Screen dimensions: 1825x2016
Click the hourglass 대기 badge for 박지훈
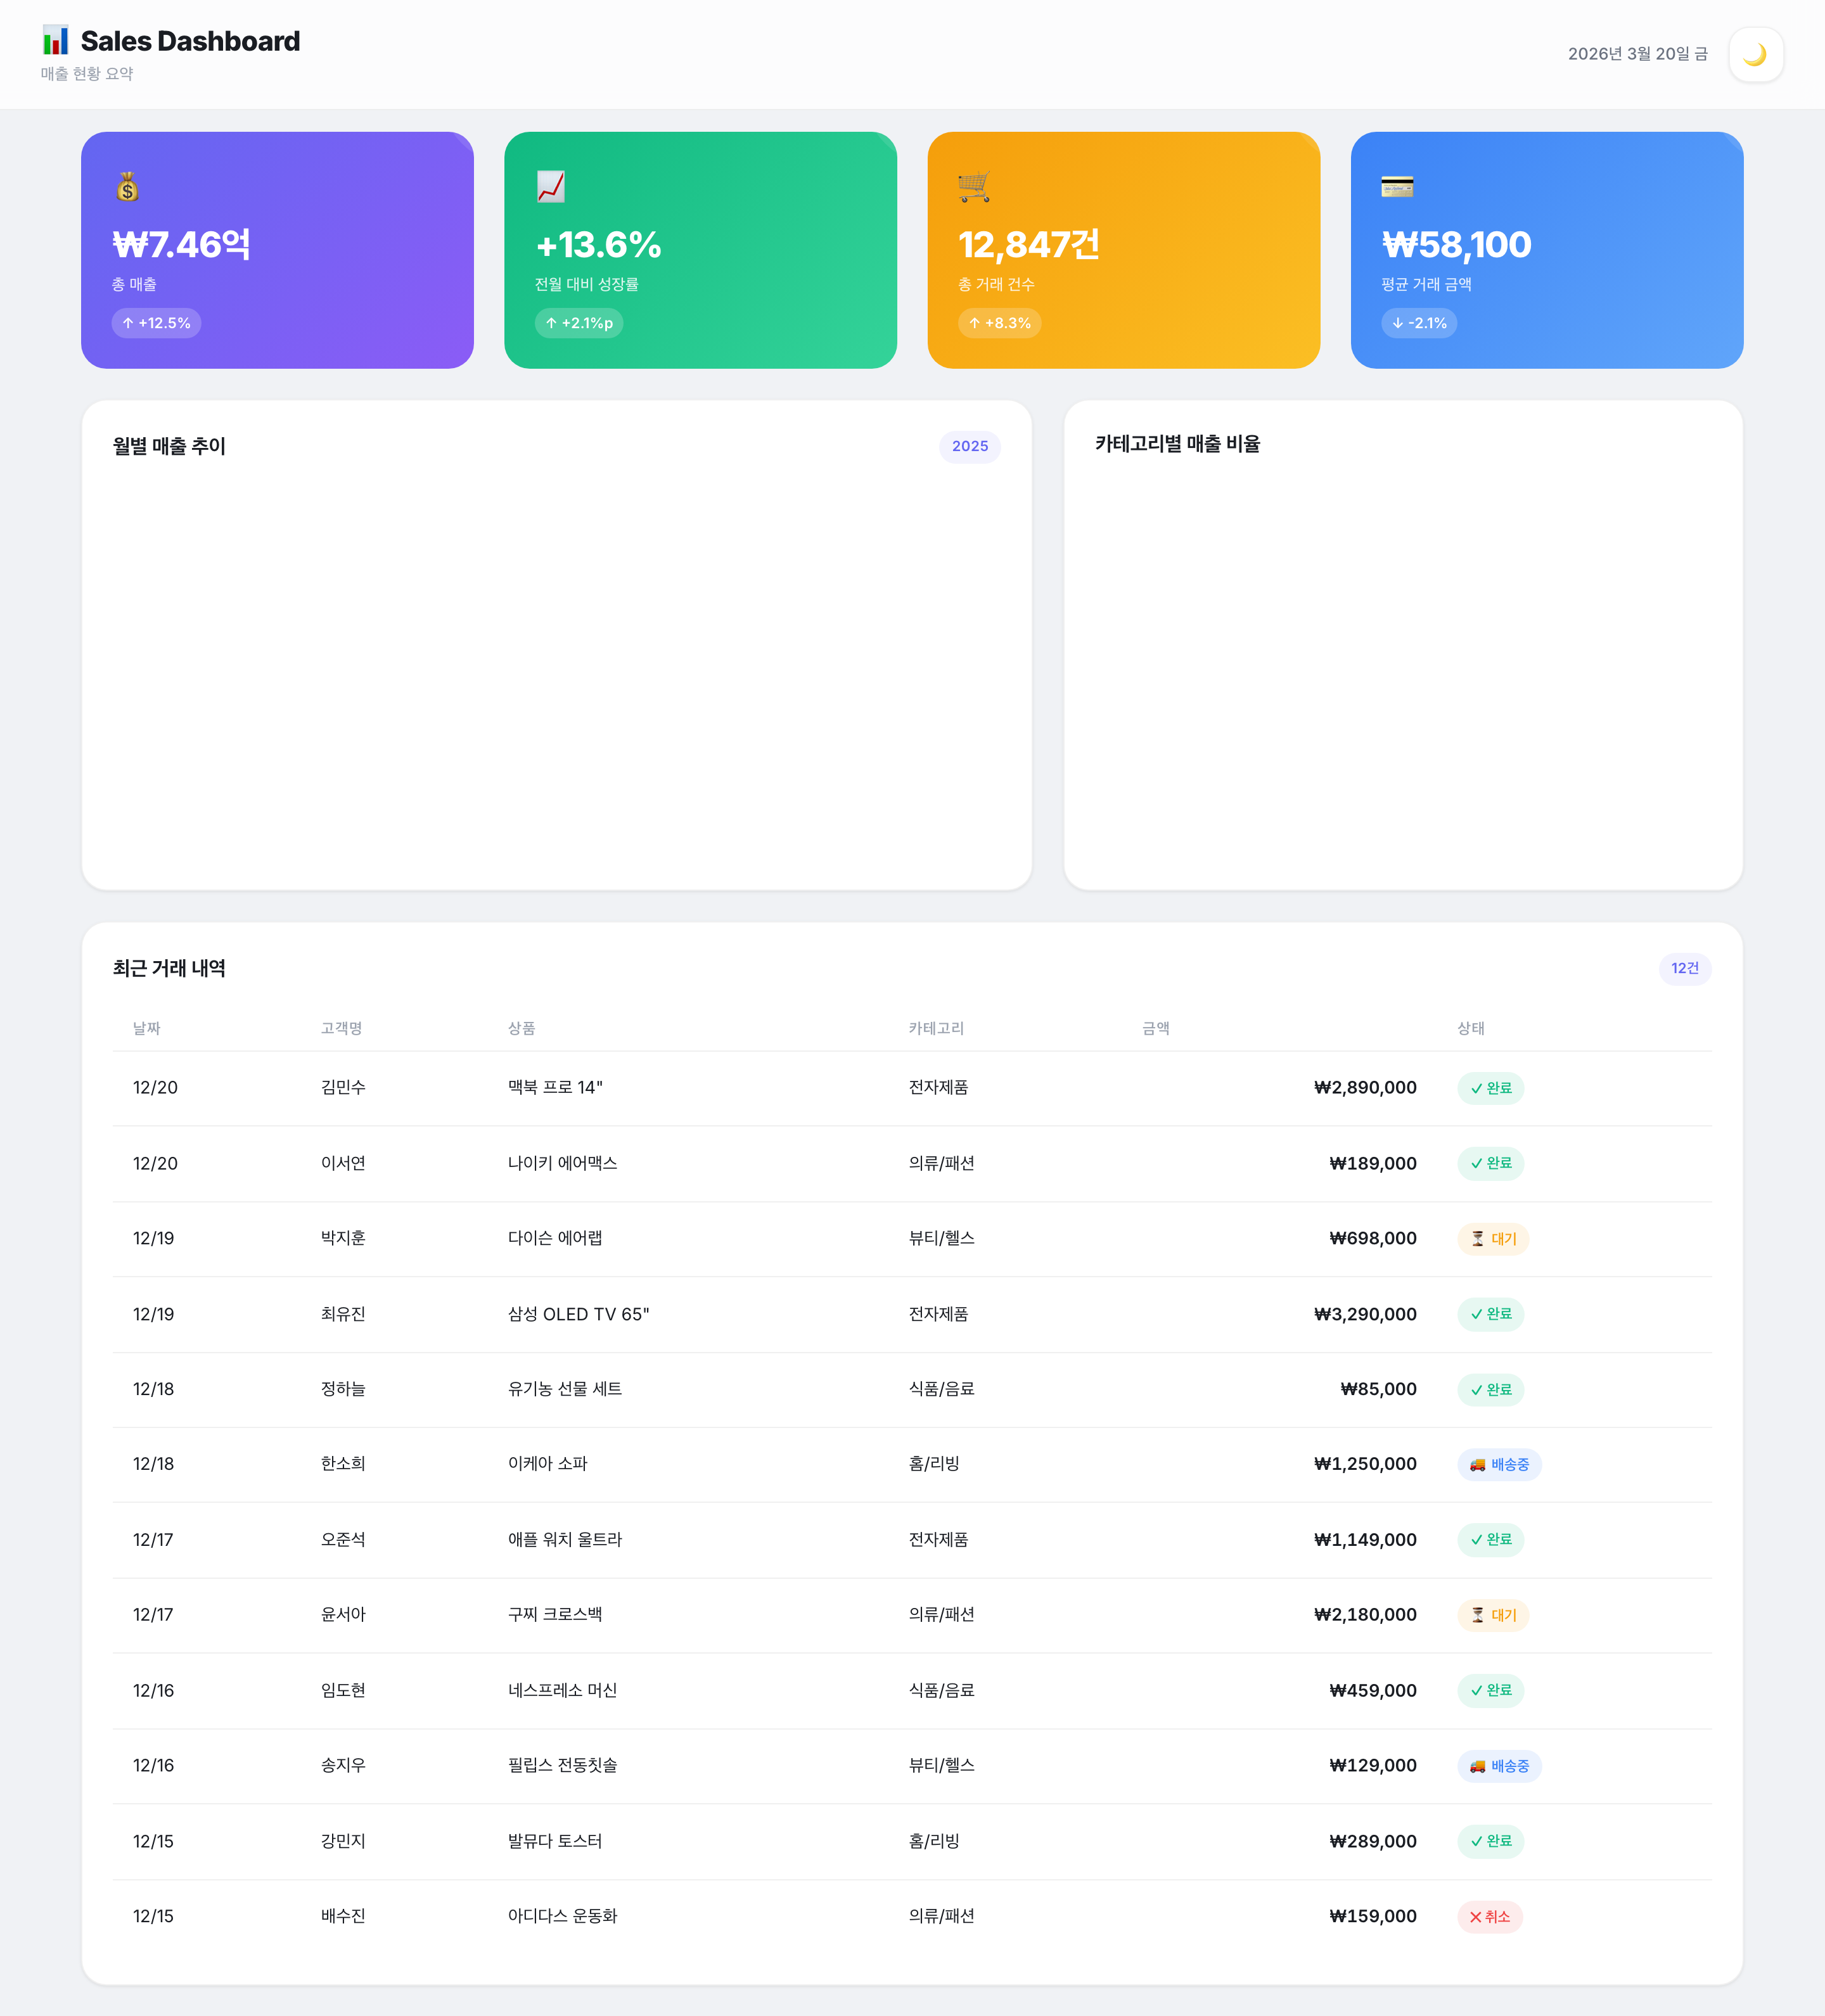click(1493, 1239)
